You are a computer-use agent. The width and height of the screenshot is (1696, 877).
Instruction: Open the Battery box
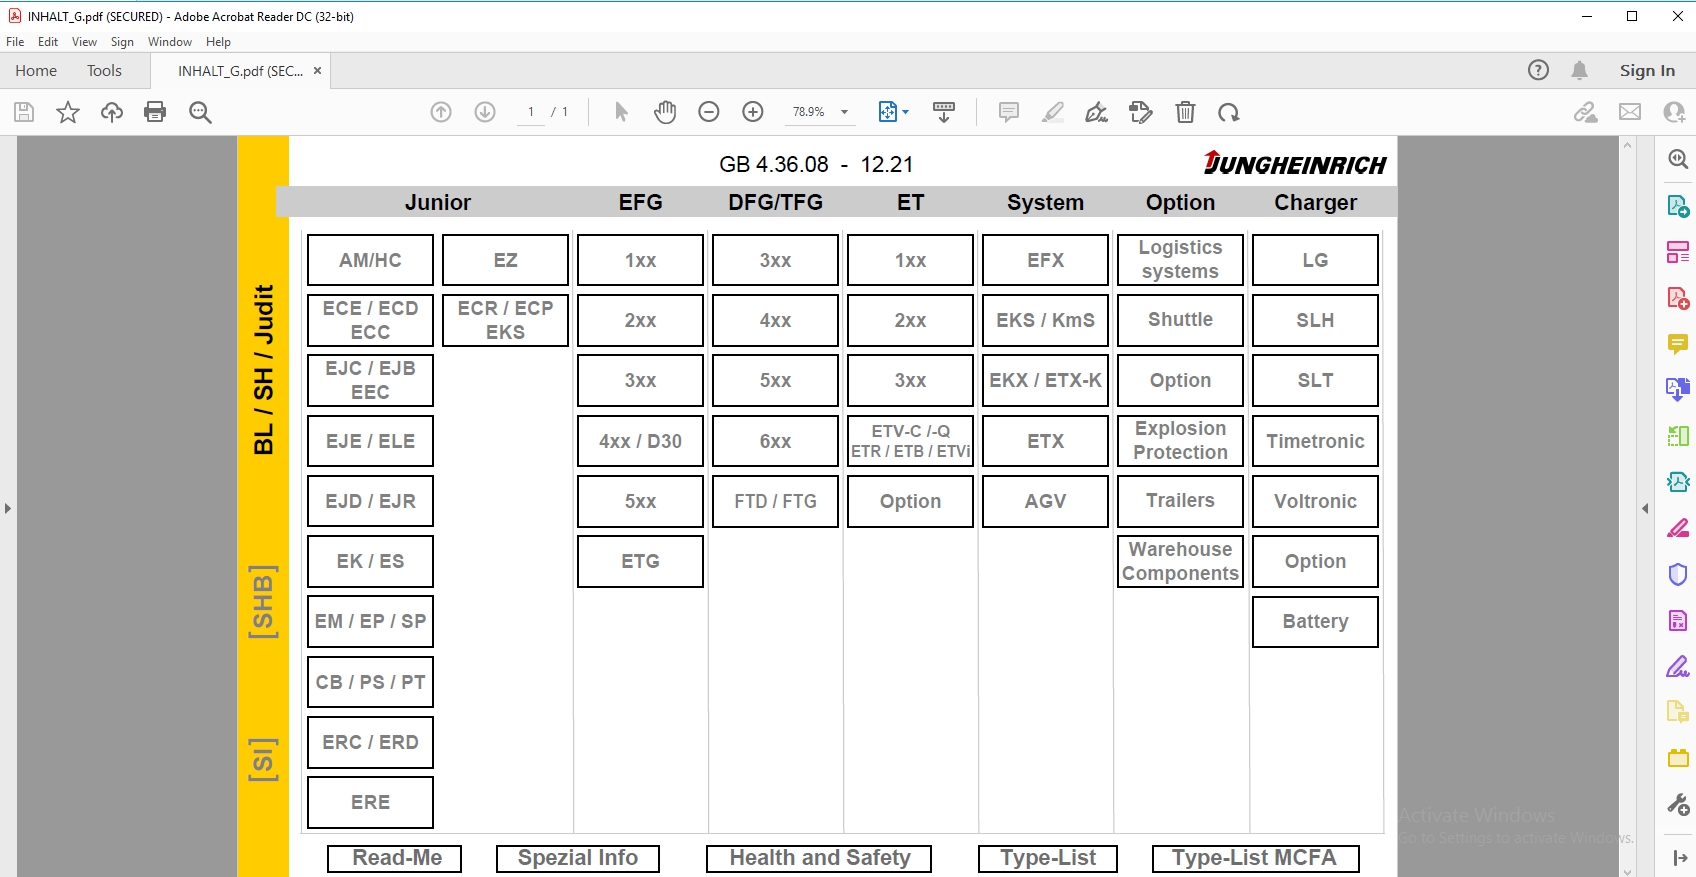coord(1315,622)
